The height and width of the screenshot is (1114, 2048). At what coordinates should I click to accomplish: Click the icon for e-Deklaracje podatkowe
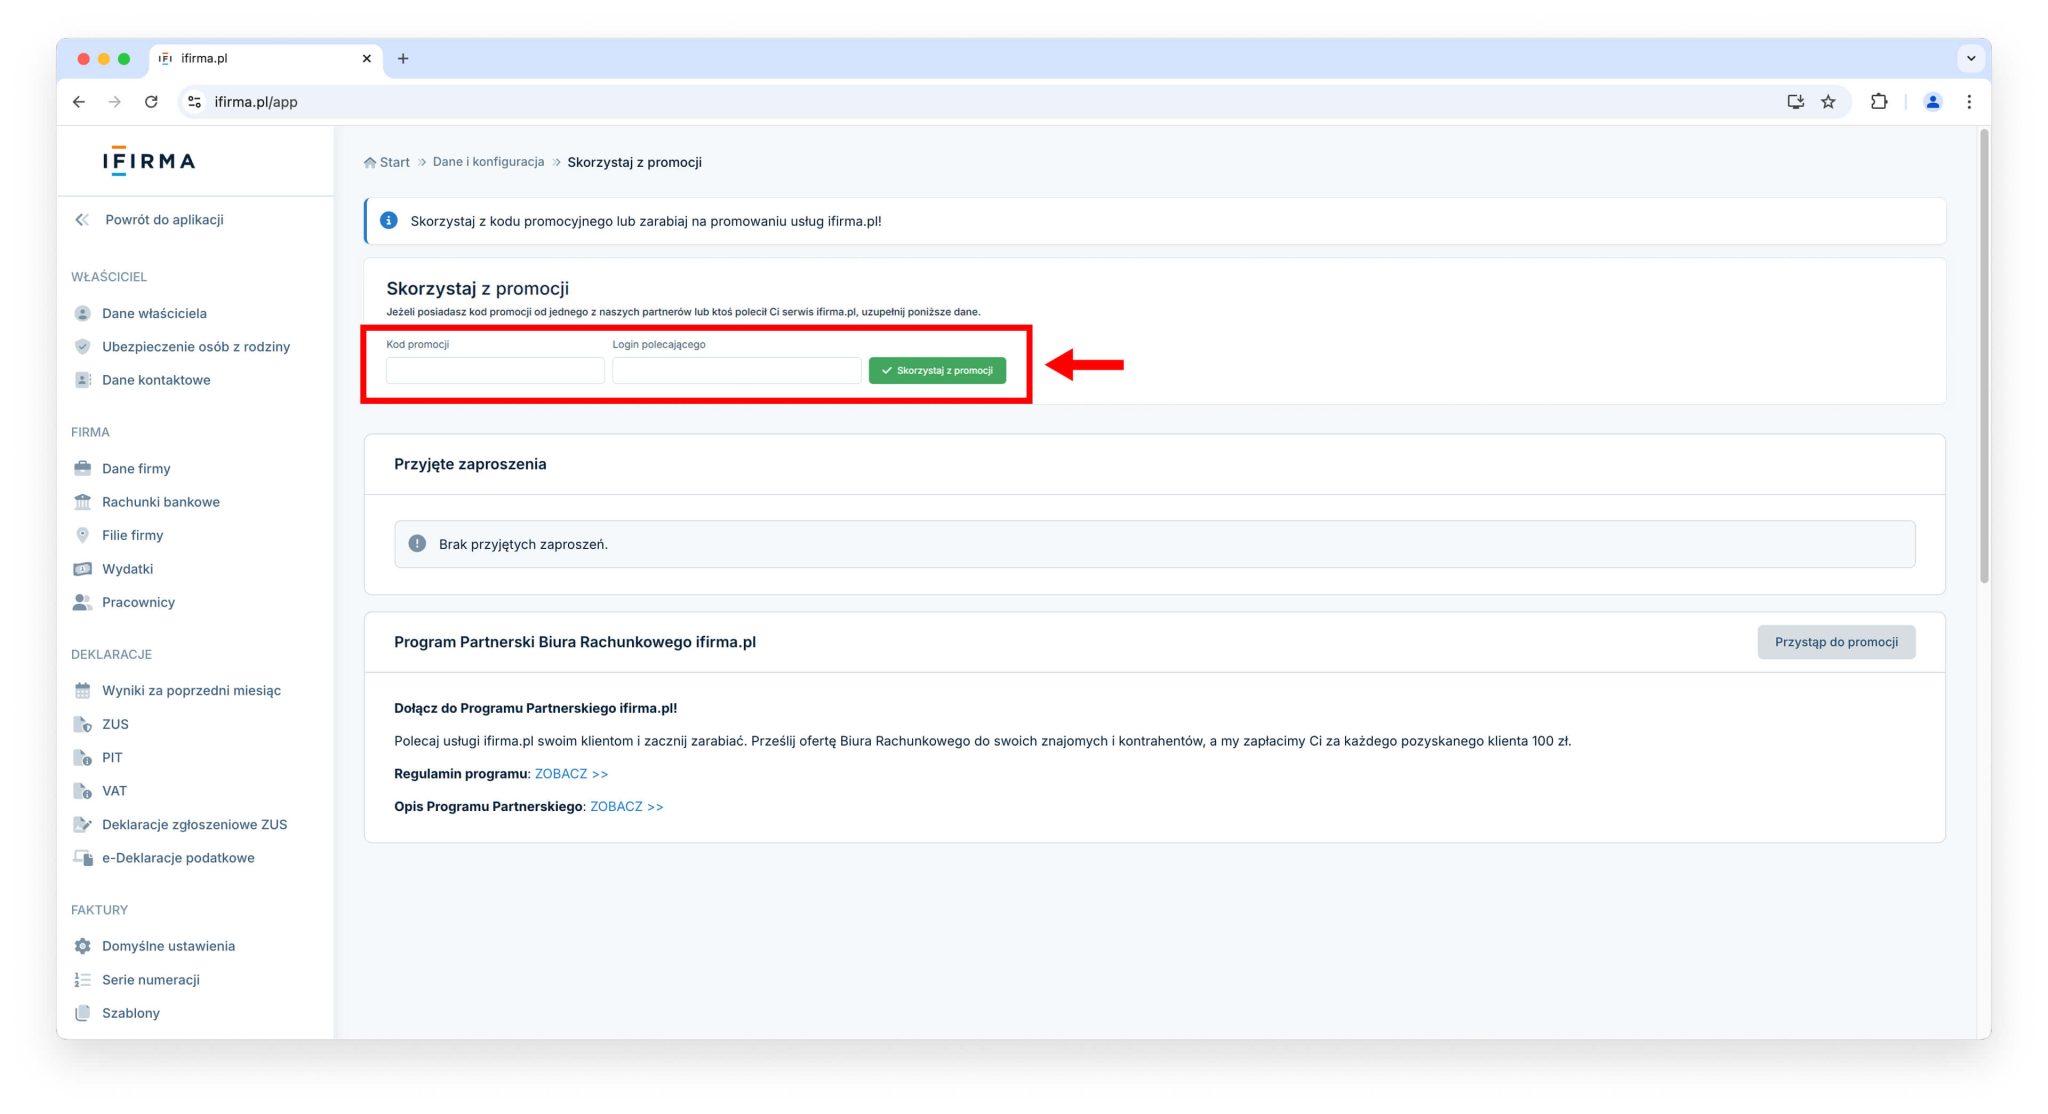point(83,858)
